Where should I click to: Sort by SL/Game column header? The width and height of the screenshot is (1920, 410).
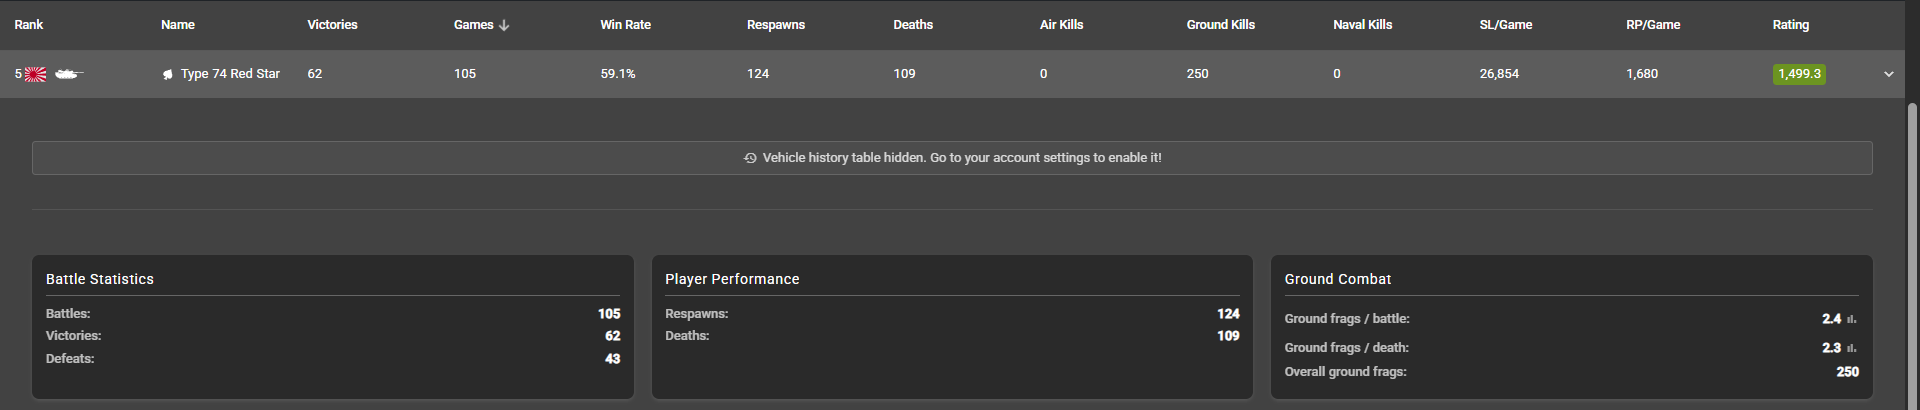click(x=1505, y=25)
